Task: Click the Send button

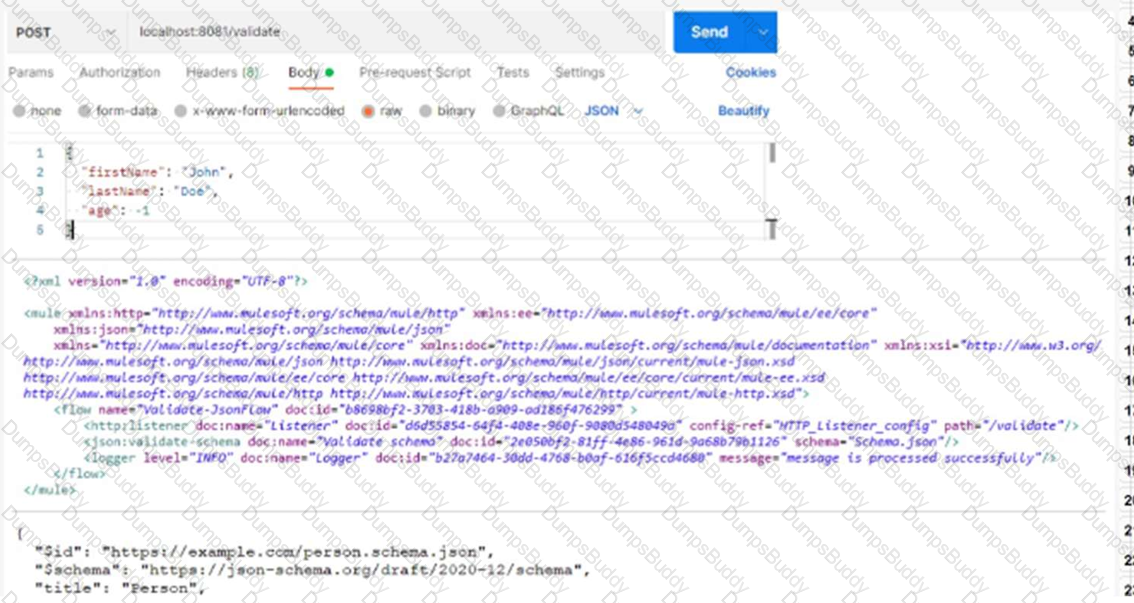Action: click(x=709, y=31)
